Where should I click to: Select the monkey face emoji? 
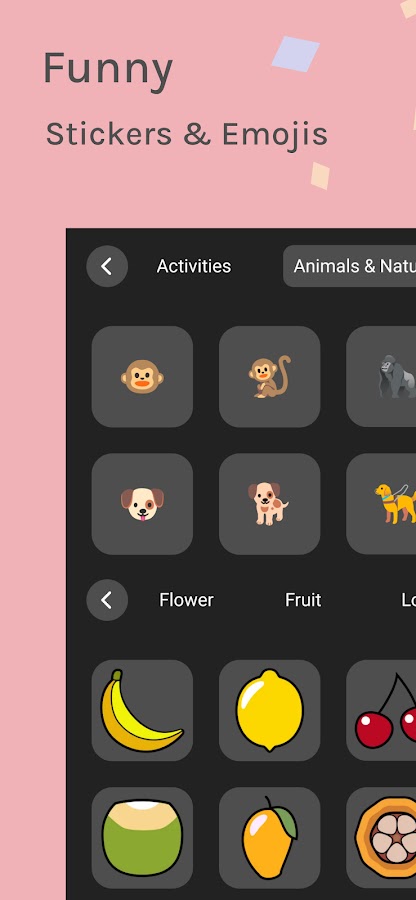click(x=142, y=377)
